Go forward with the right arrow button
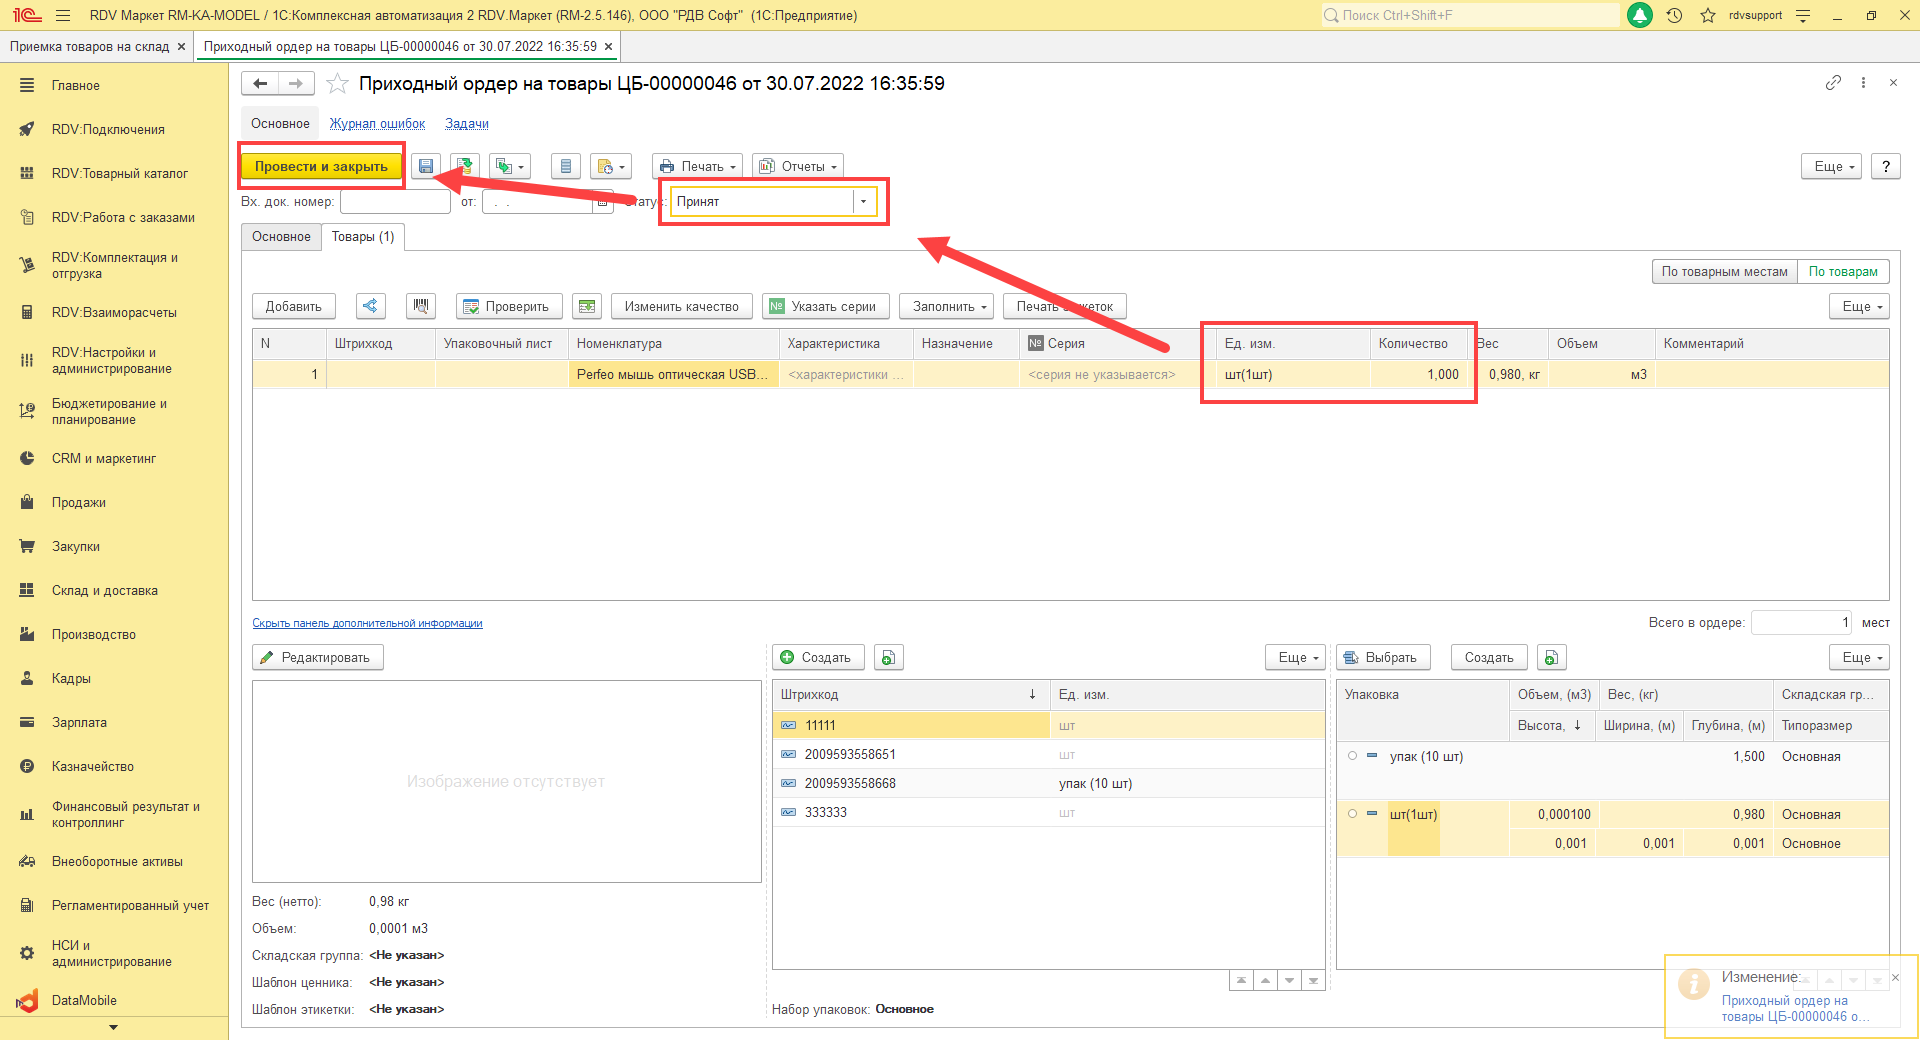The height and width of the screenshot is (1040, 1920). [296, 84]
